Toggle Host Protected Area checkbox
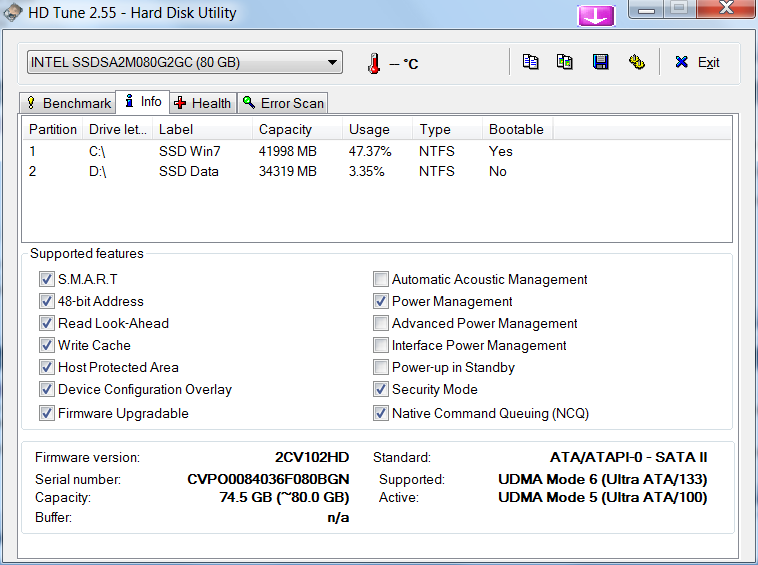 (x=46, y=367)
